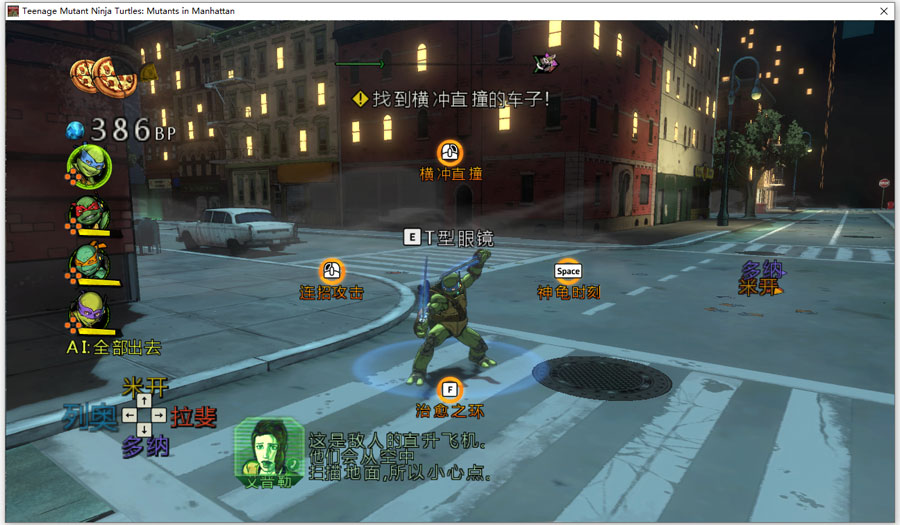900x525 pixels.
Task: Close the game window
Action: pos(884,11)
